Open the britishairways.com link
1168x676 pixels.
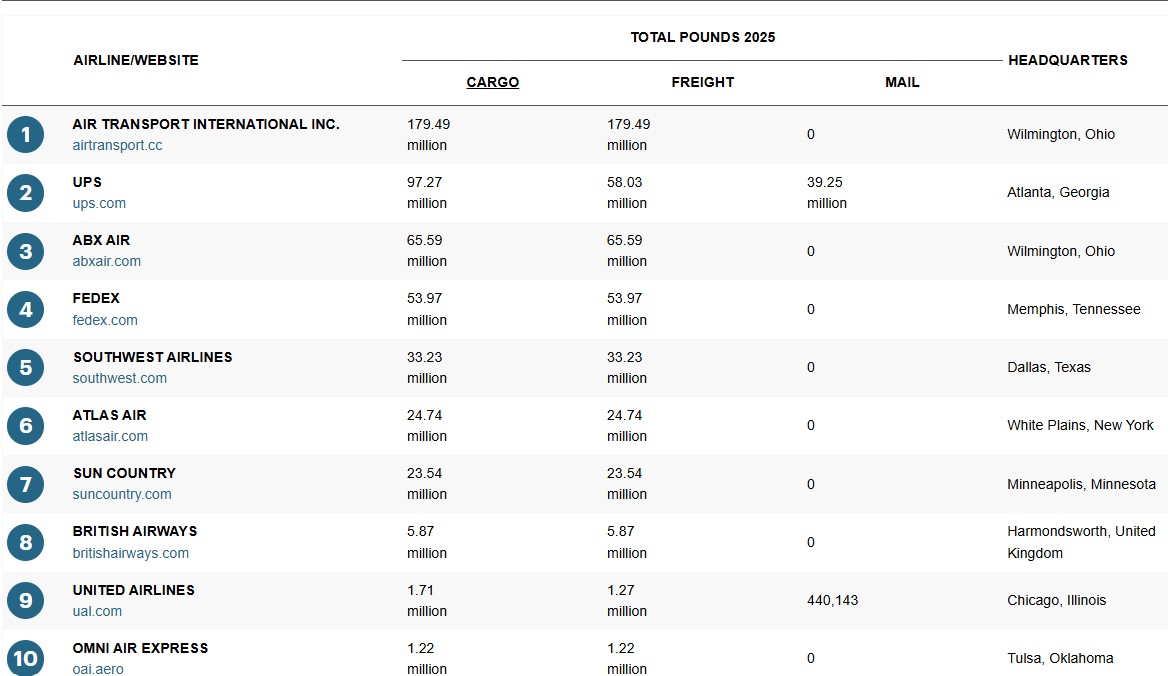(x=131, y=553)
